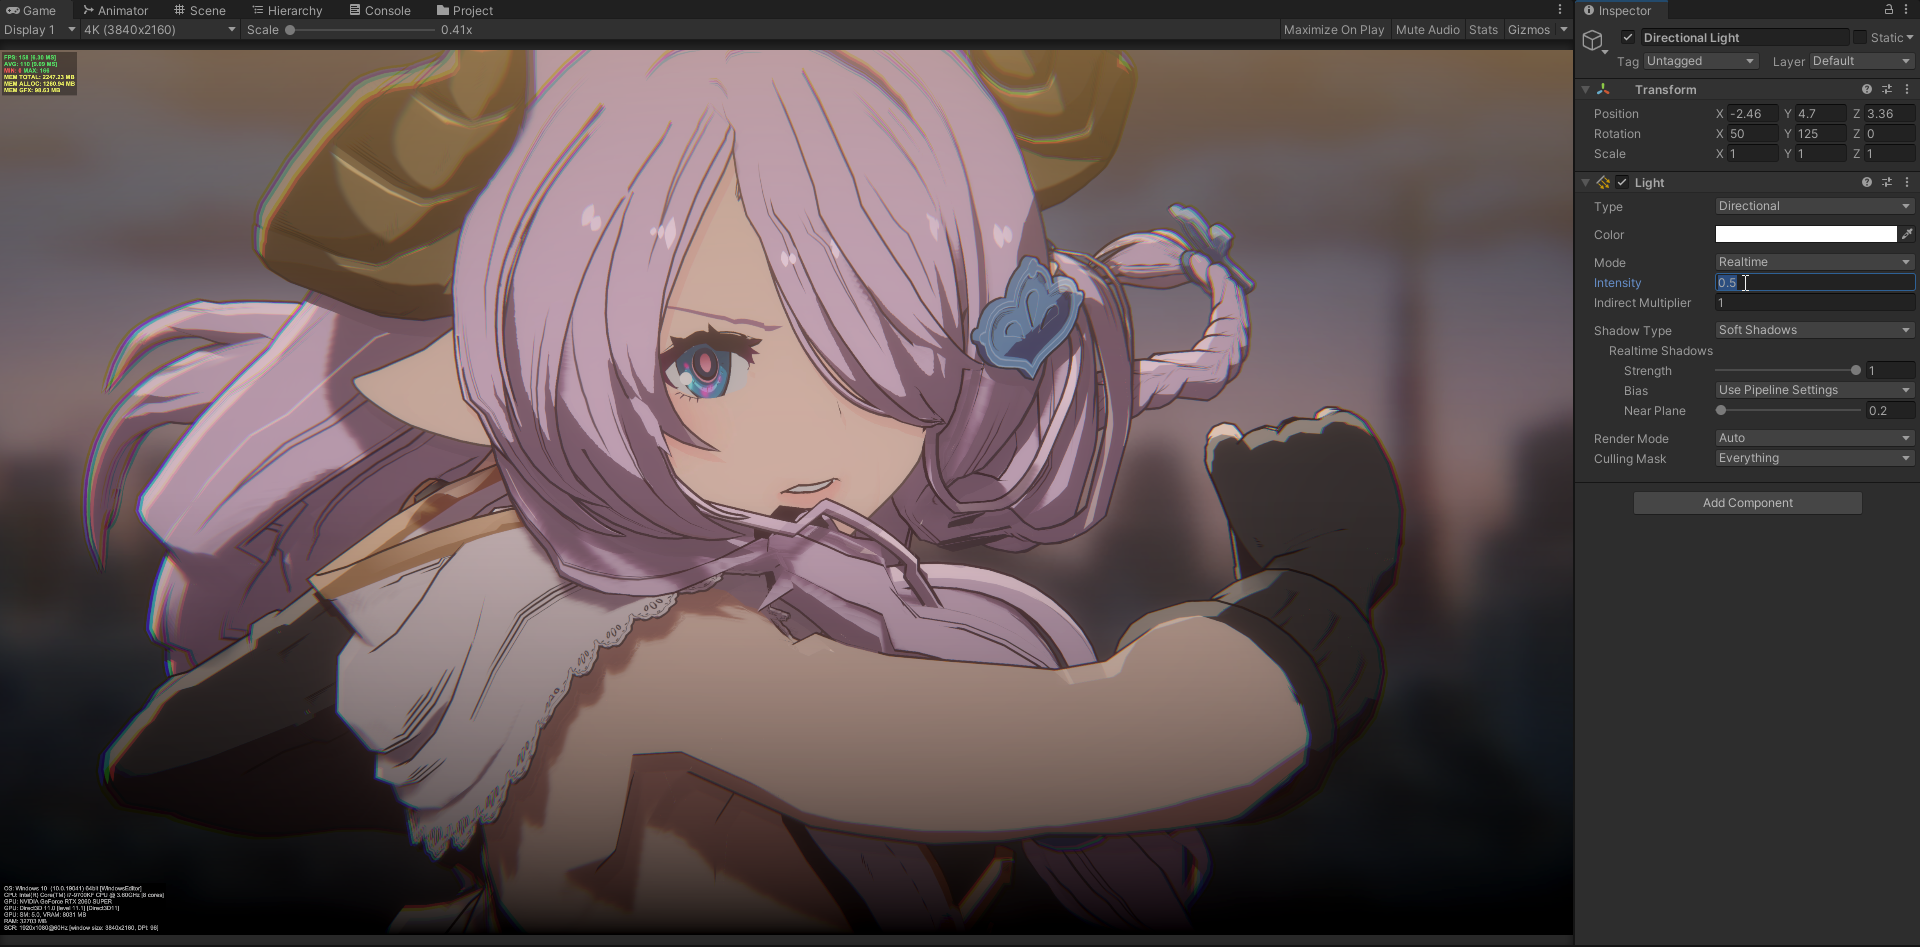1920x947 pixels.
Task: Open Render Mode dropdown showing Auto
Action: pyautogui.click(x=1814, y=438)
